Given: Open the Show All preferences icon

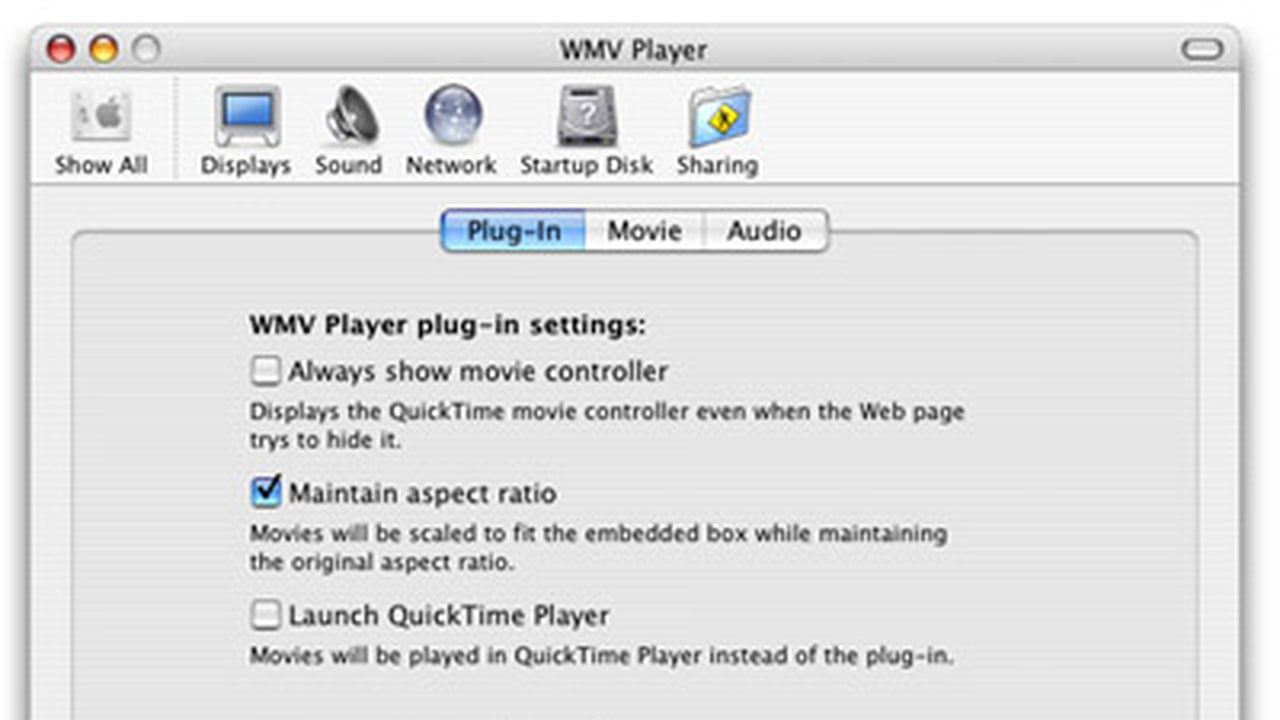Looking at the screenshot, I should coord(101,130).
